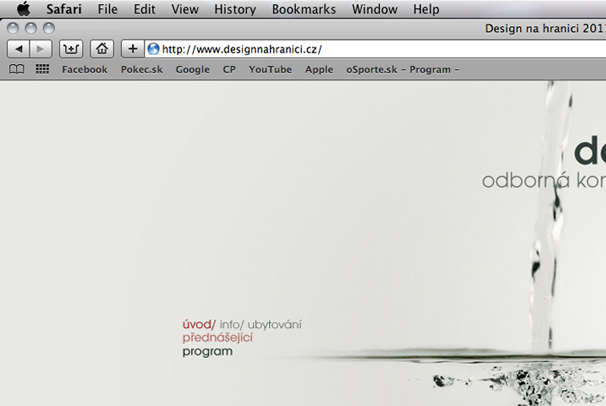
Task: Click the globe site icon in address bar
Action: 153,48
